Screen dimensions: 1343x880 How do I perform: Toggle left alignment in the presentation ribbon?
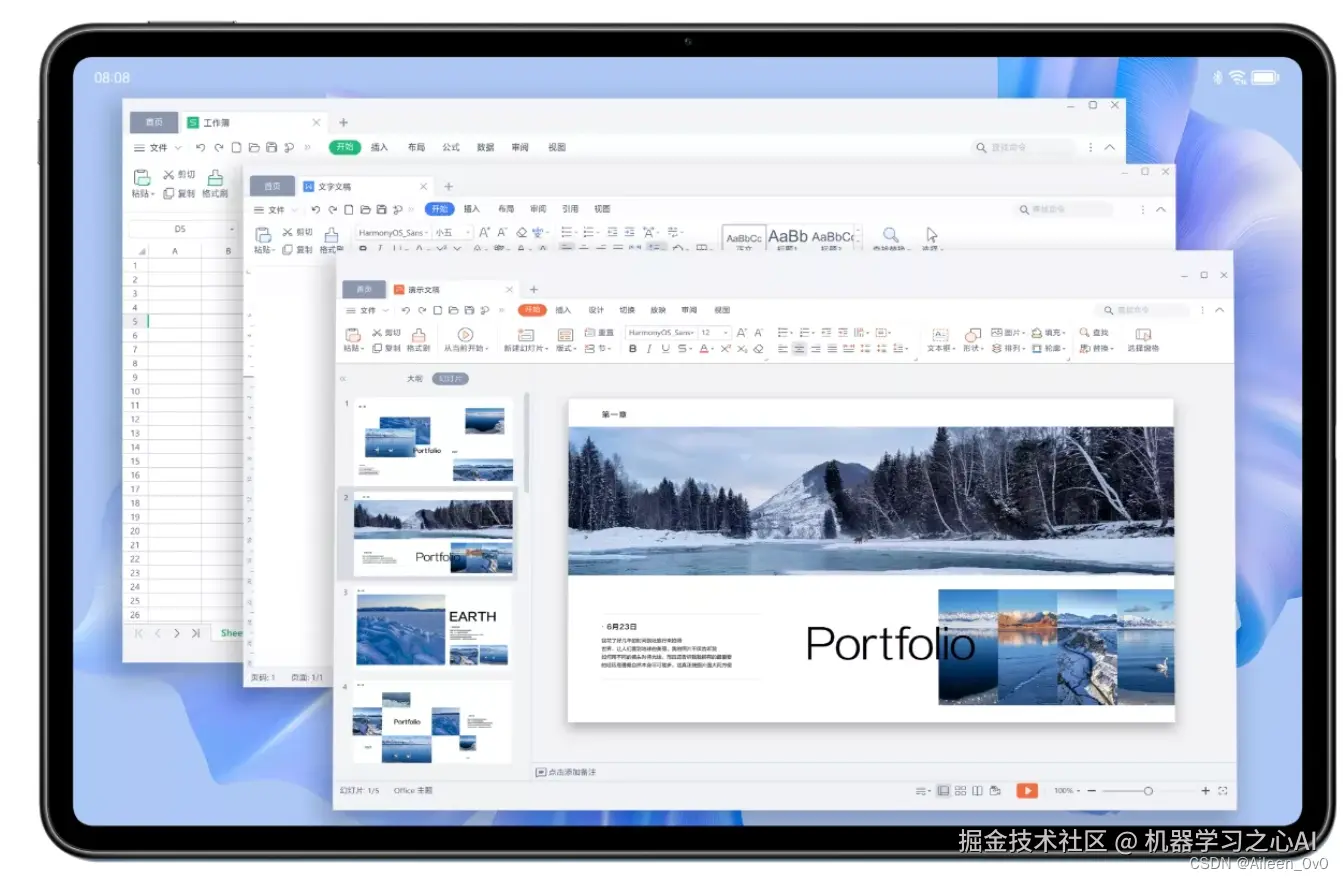click(x=783, y=348)
